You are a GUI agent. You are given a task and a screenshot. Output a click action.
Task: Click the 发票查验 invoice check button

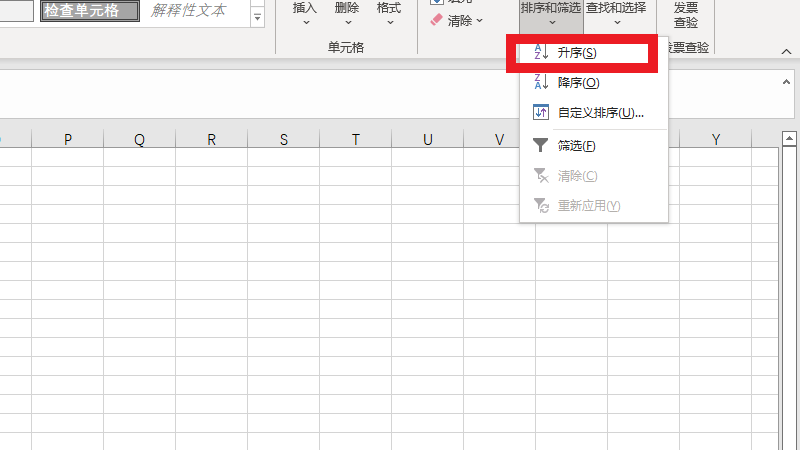click(x=686, y=15)
